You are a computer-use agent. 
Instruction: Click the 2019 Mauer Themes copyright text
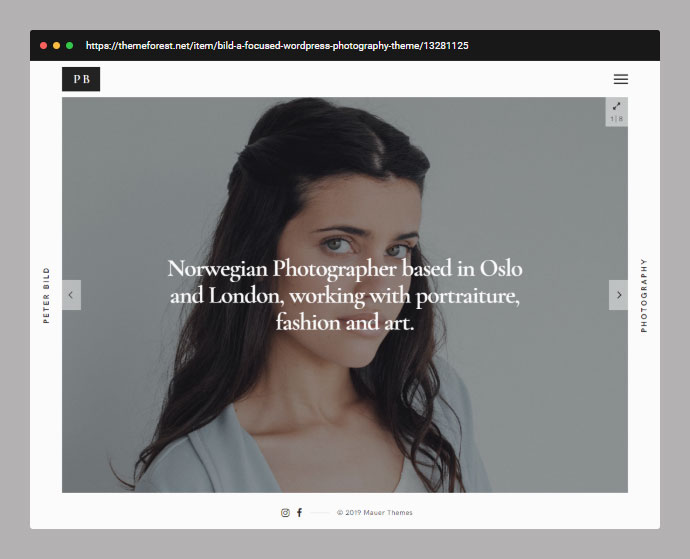point(374,512)
